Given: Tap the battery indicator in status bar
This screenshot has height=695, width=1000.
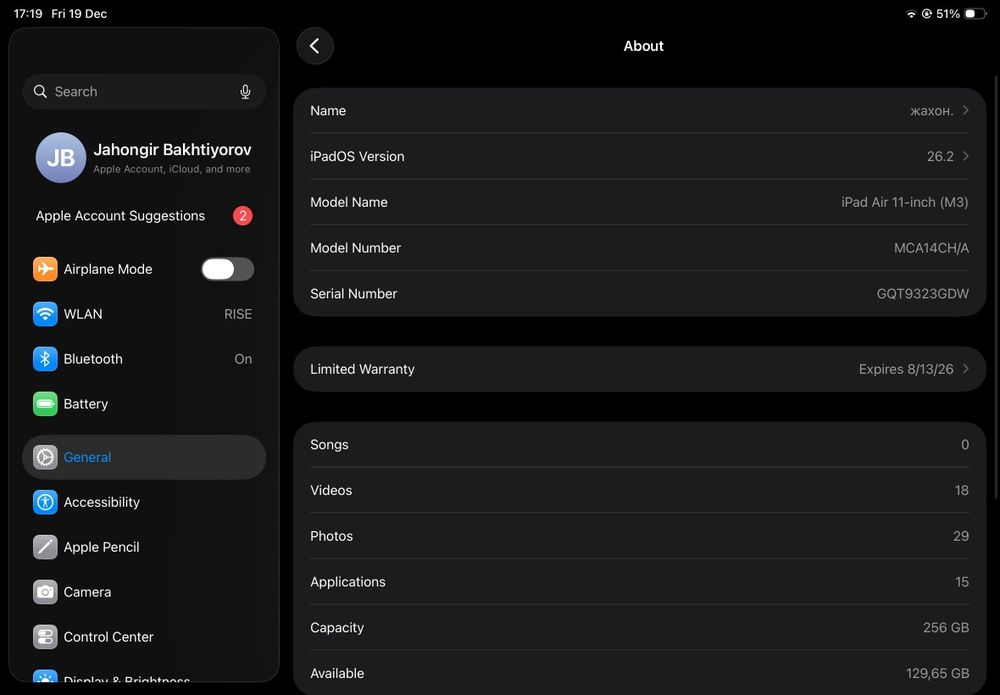Looking at the screenshot, I should [975, 13].
